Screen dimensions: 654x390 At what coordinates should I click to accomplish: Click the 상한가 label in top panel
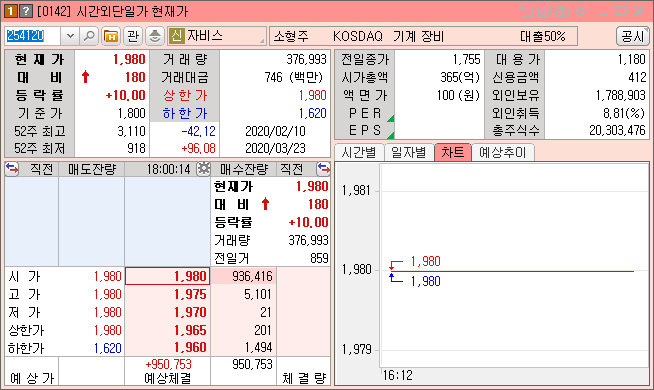click(x=185, y=96)
